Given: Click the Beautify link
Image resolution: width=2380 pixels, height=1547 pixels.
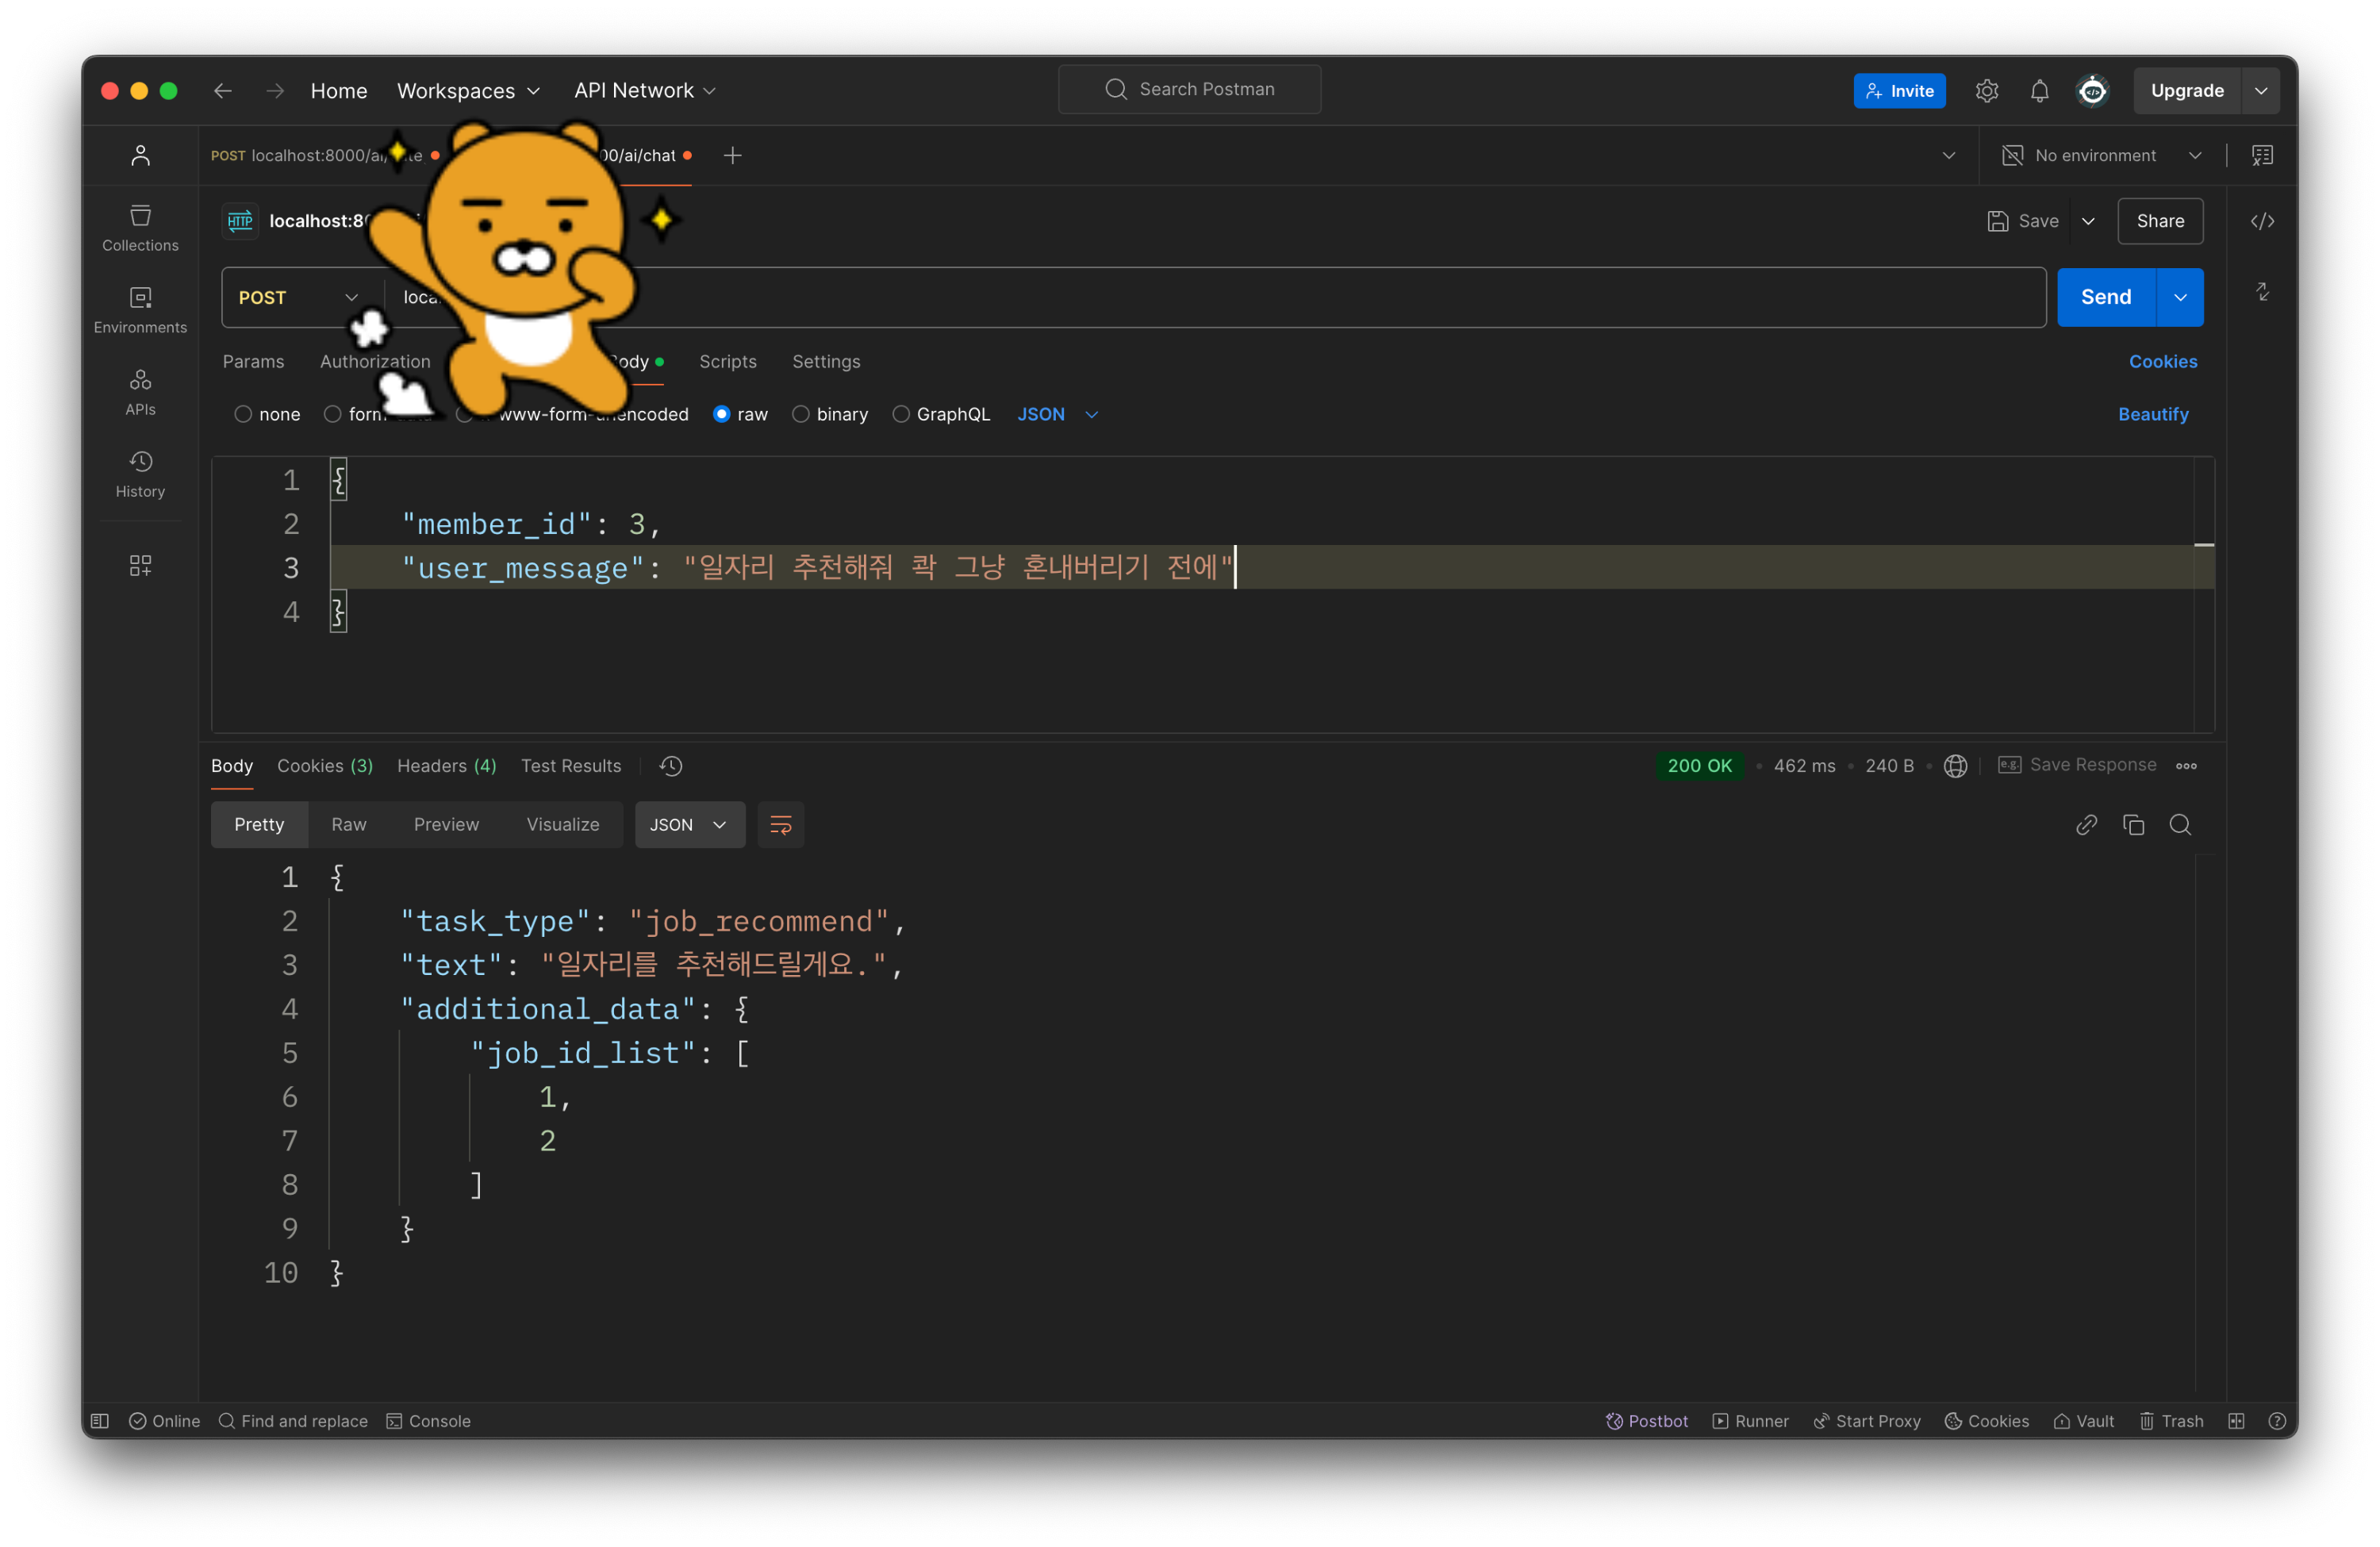Looking at the screenshot, I should pos(2154,414).
